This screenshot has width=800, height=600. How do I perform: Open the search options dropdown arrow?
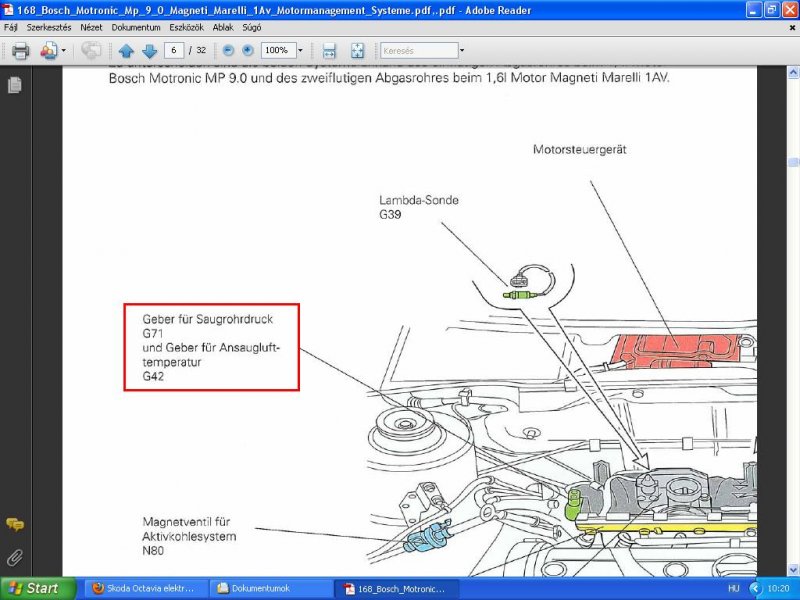[462, 51]
